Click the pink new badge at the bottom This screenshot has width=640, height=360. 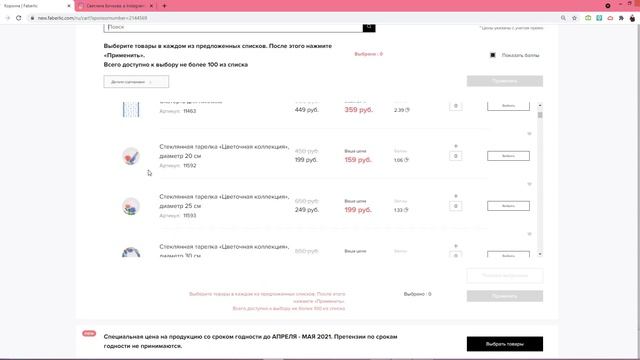pyautogui.click(x=89, y=333)
